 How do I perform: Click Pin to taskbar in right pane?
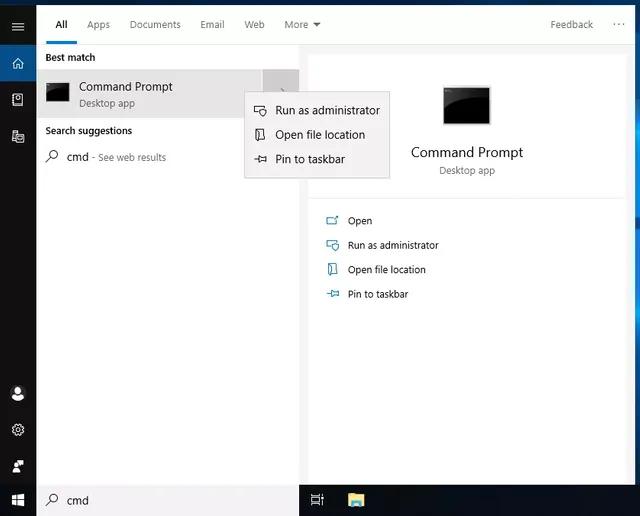tap(378, 294)
